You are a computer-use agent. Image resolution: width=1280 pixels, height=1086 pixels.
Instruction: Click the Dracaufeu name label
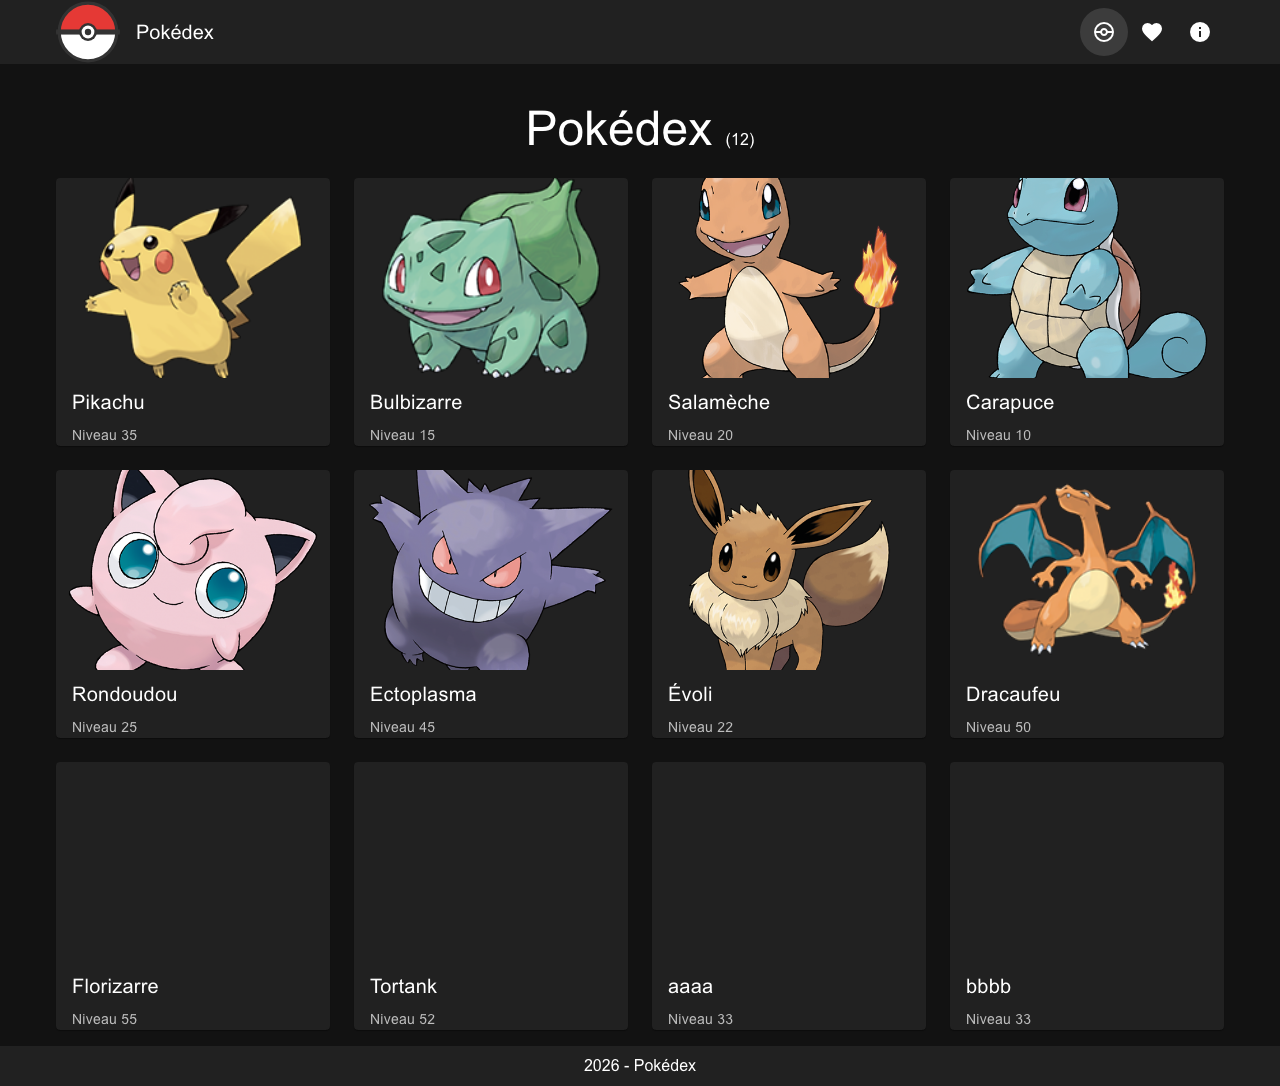[x=1013, y=694]
